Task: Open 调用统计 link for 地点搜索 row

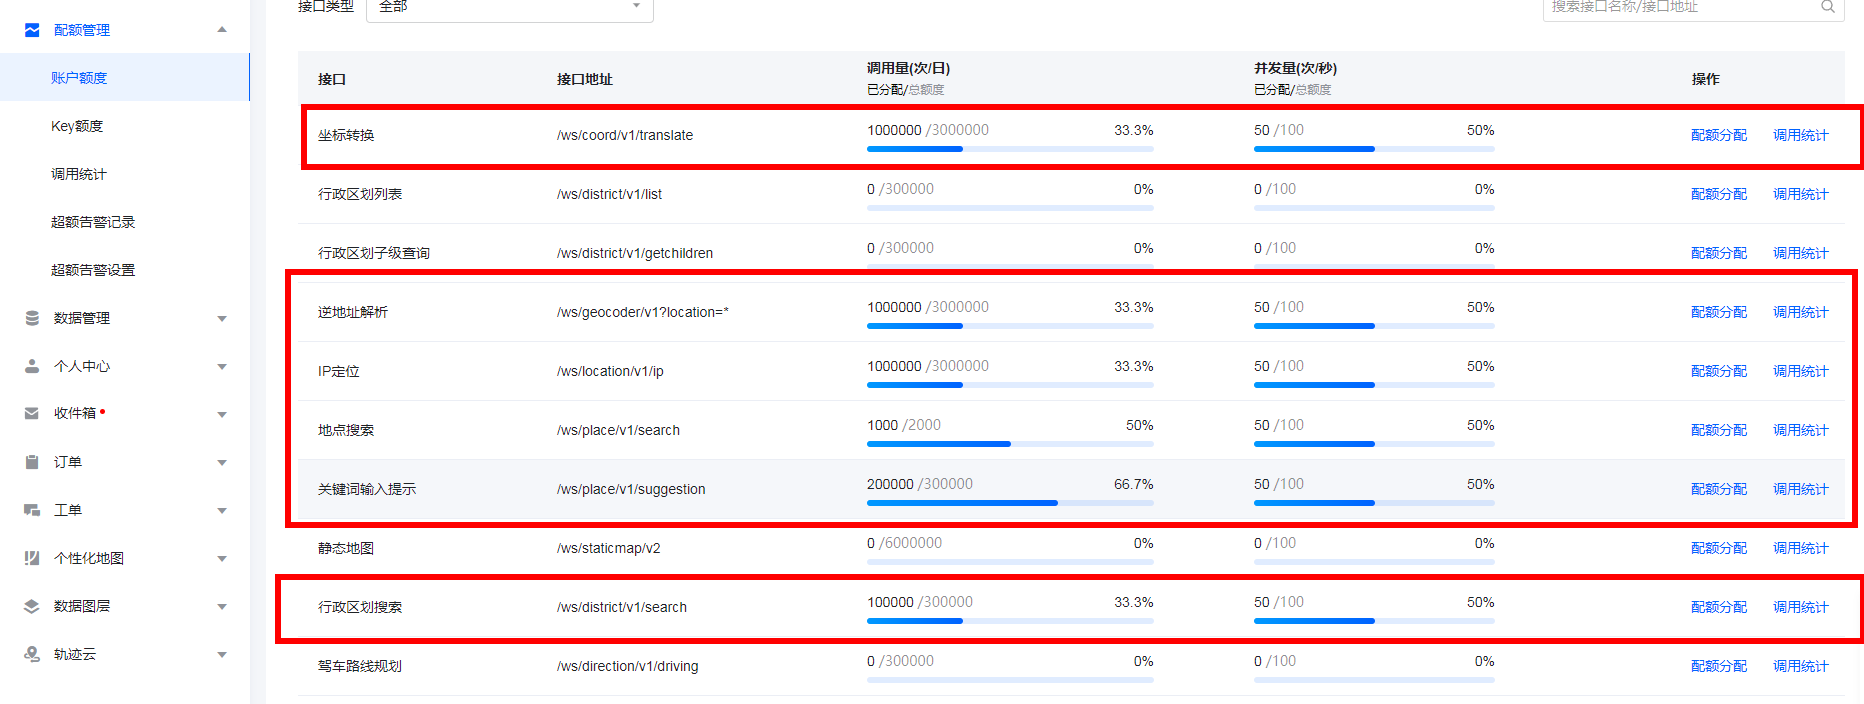Action: 1800,430
